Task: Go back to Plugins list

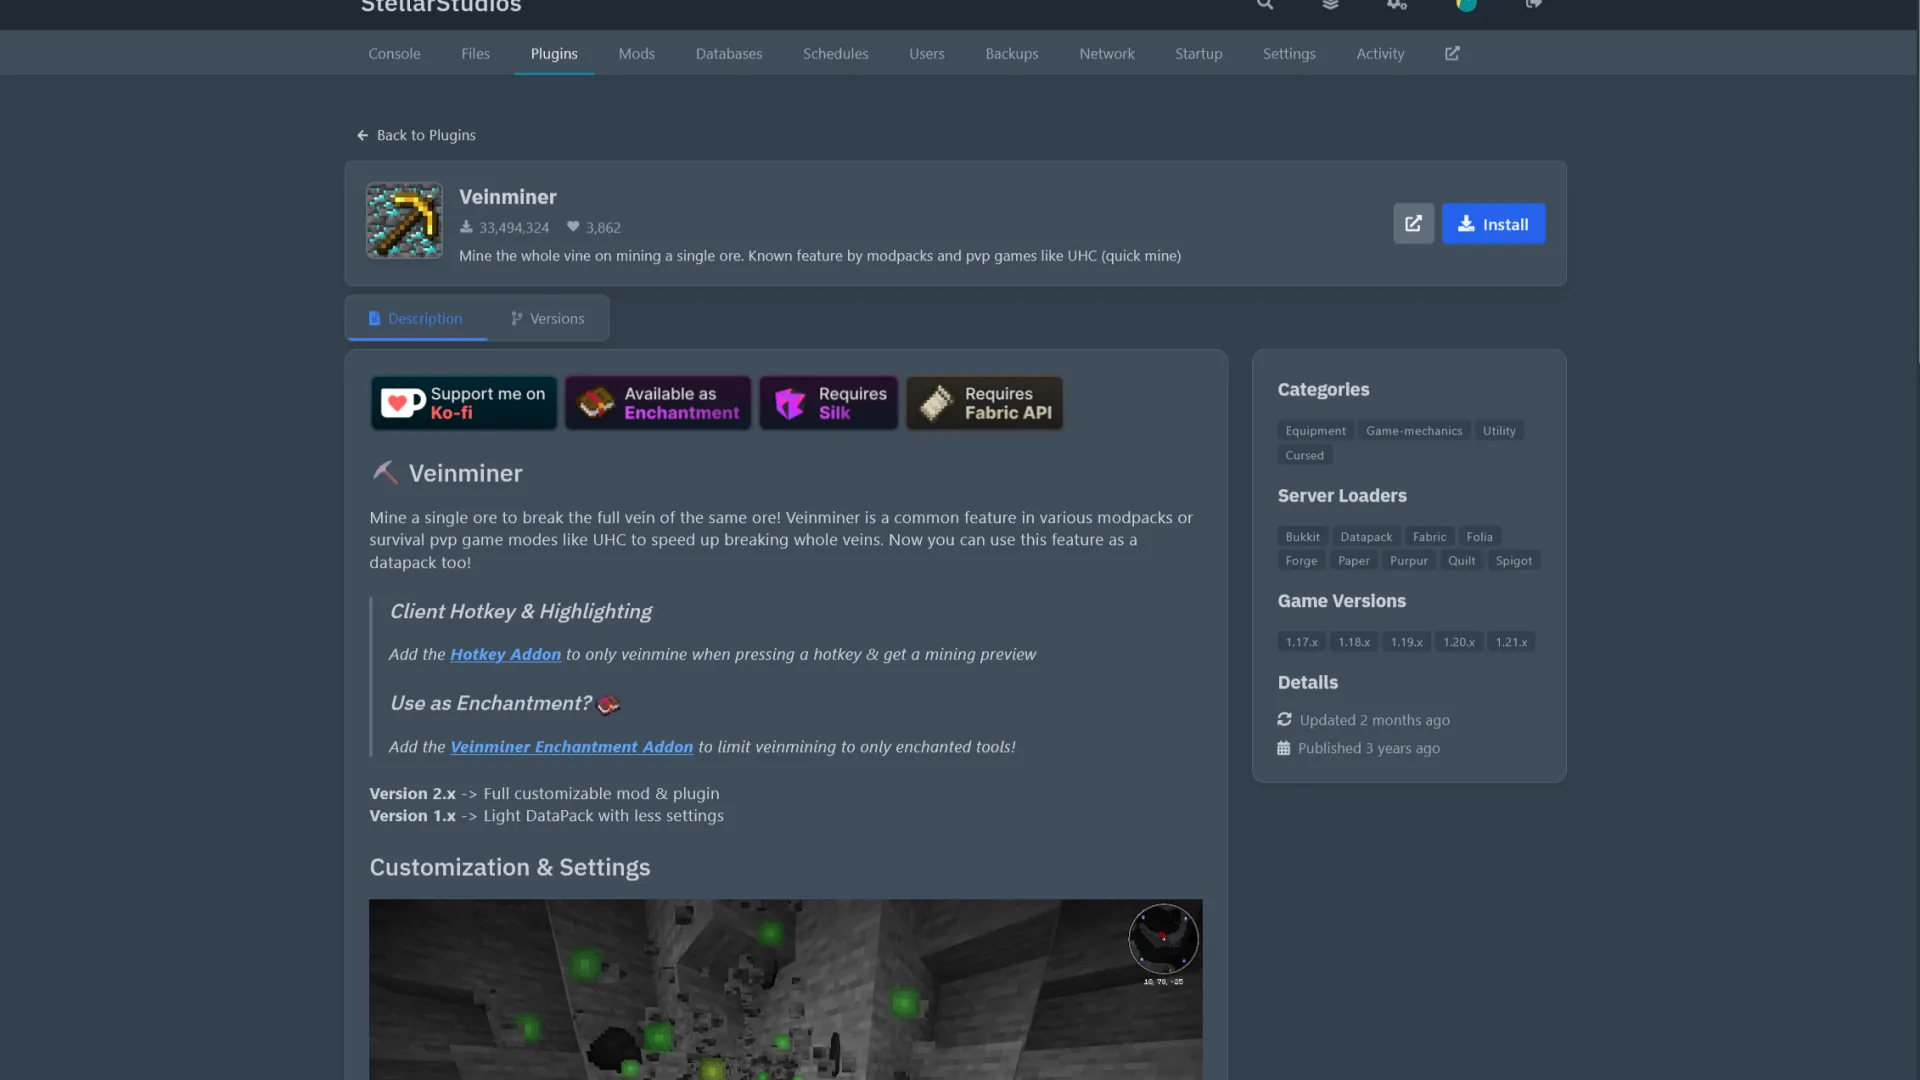Action: point(416,135)
